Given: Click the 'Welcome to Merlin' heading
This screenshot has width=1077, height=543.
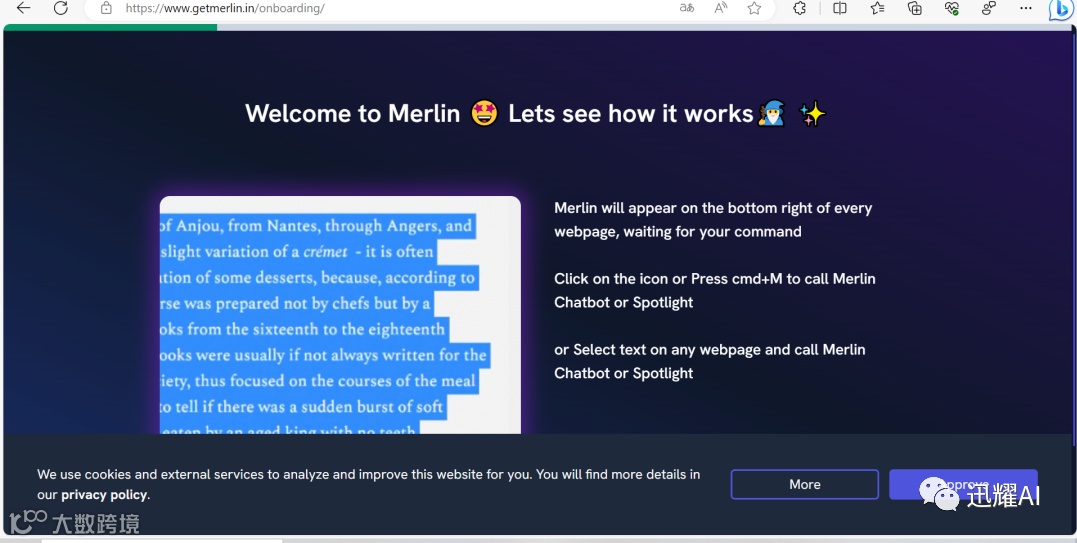Looking at the screenshot, I should [536, 113].
